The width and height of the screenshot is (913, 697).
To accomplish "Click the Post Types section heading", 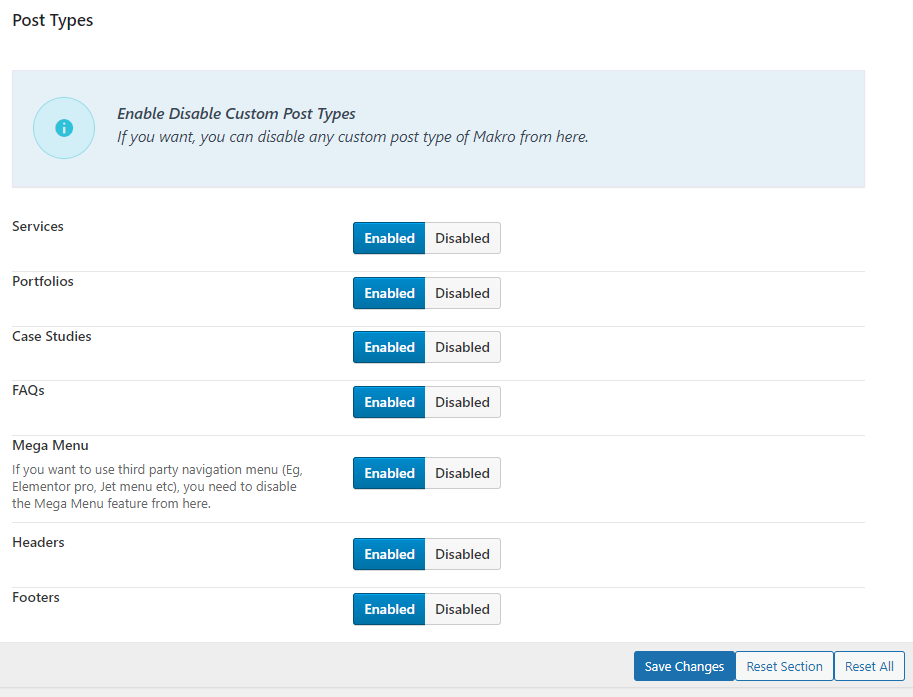I will pyautogui.click(x=53, y=20).
